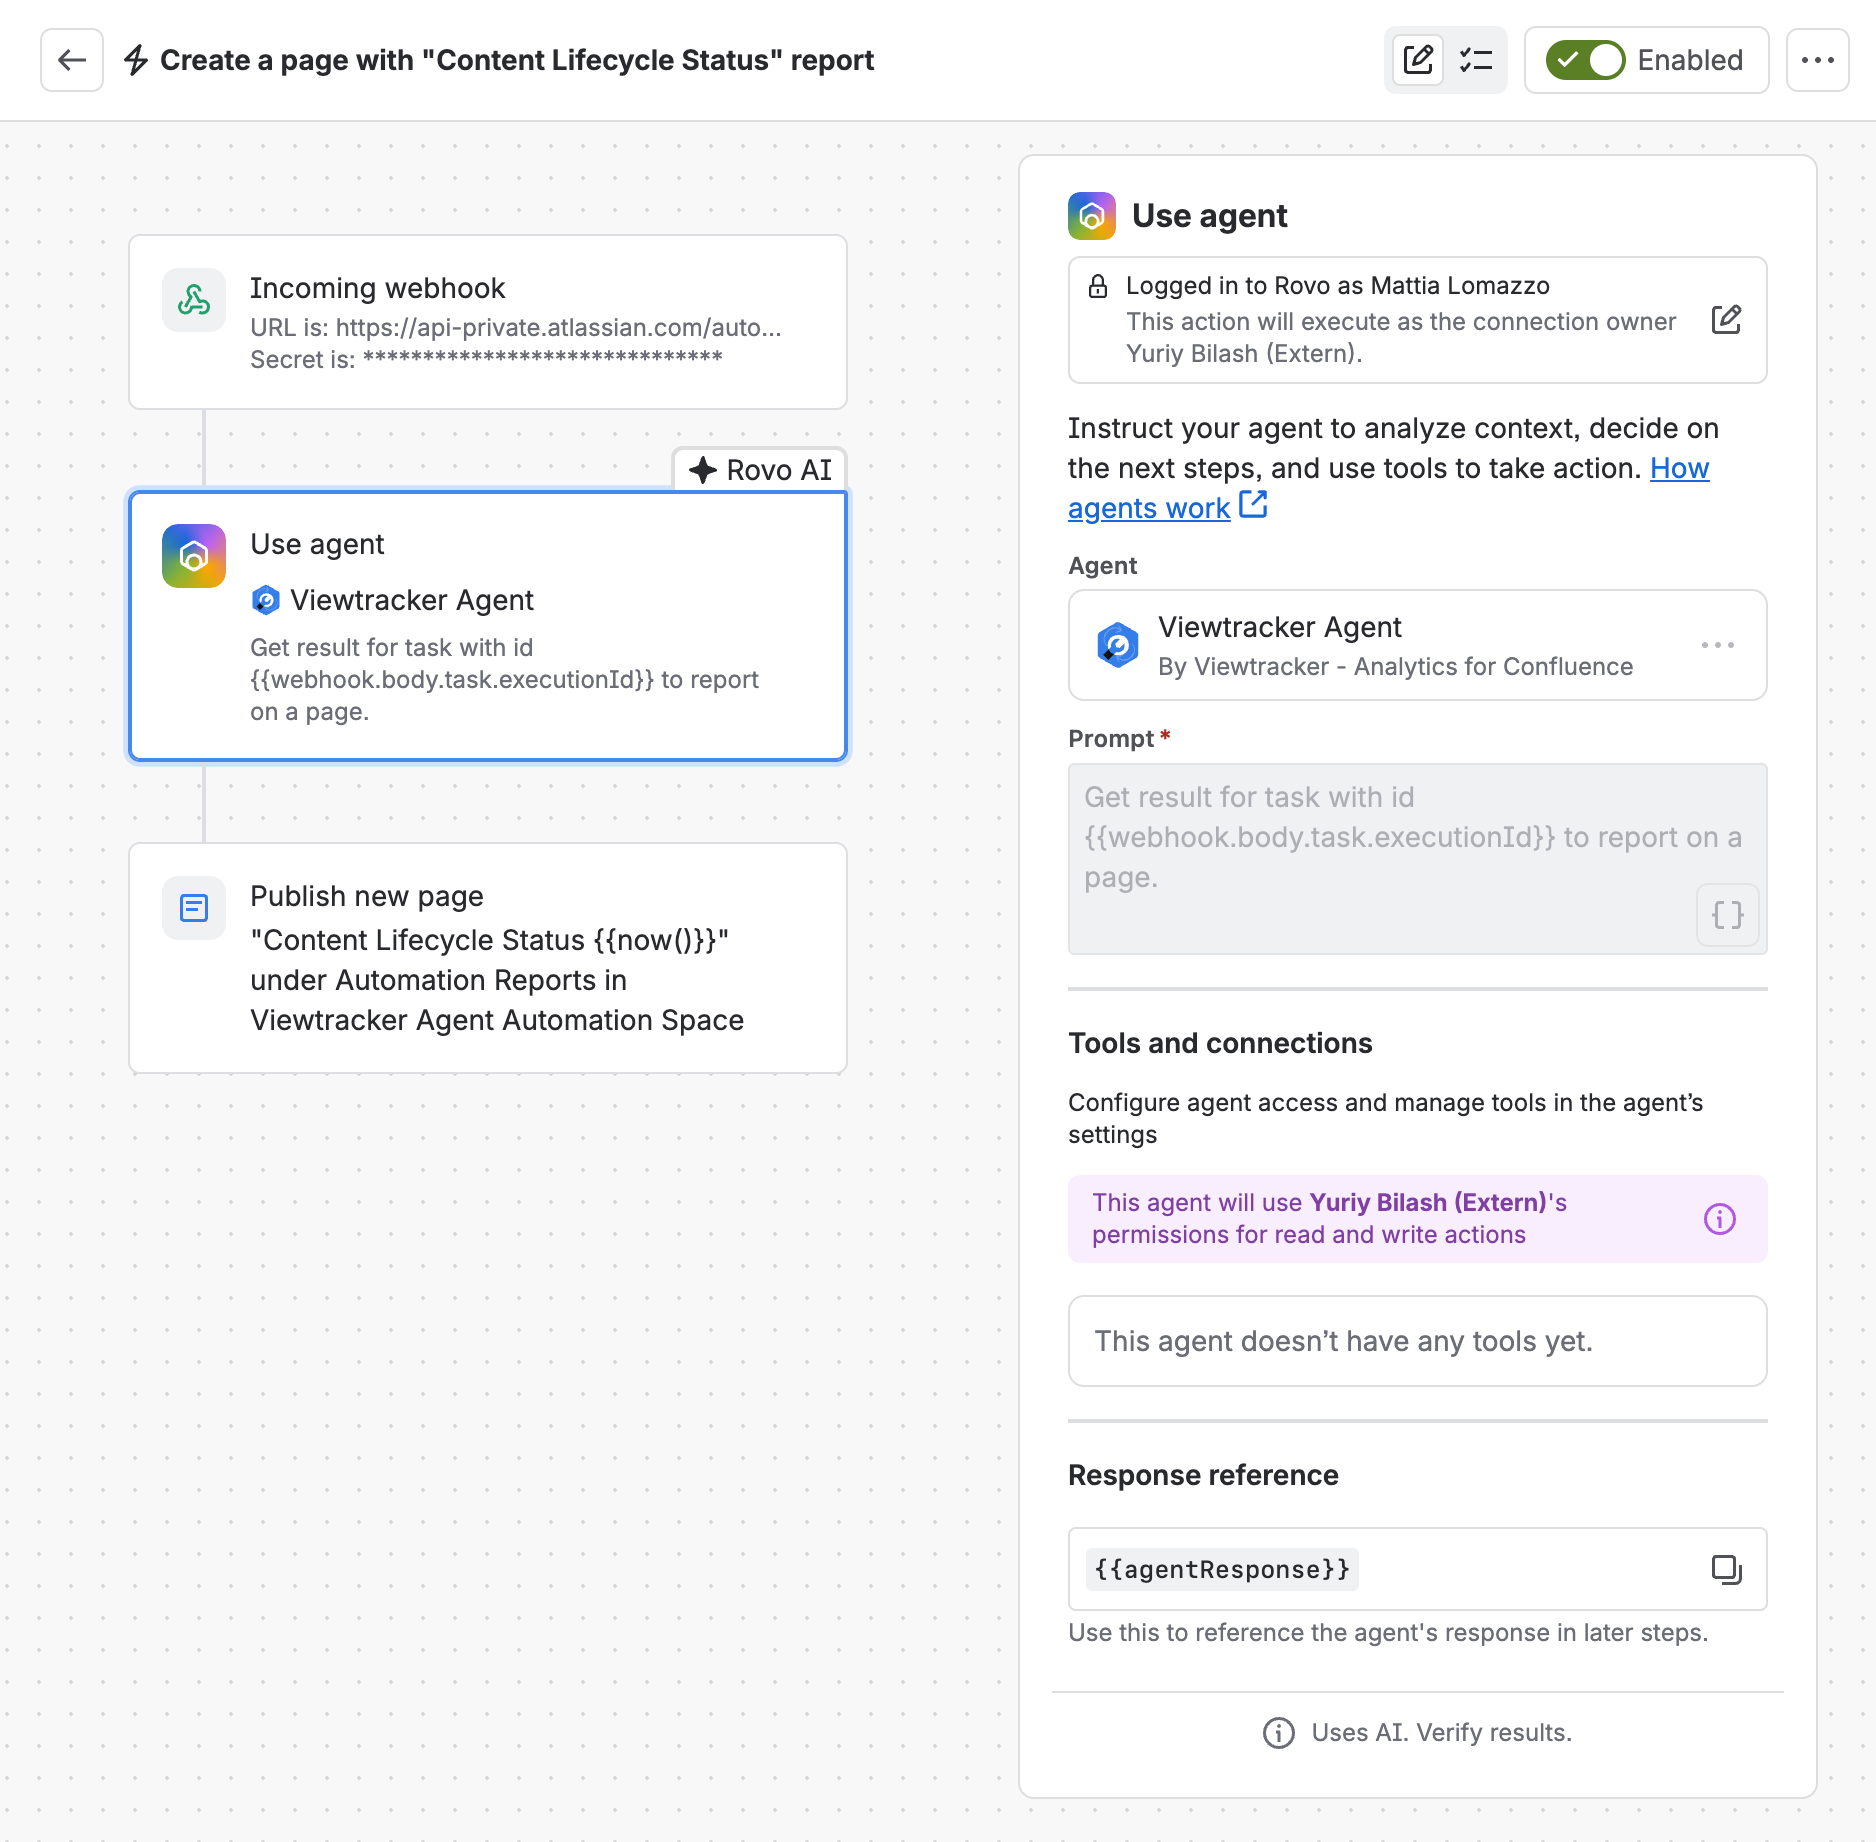Click the Viewtracker Agent selector field
This screenshot has height=1842, width=1876.
(x=1418, y=645)
